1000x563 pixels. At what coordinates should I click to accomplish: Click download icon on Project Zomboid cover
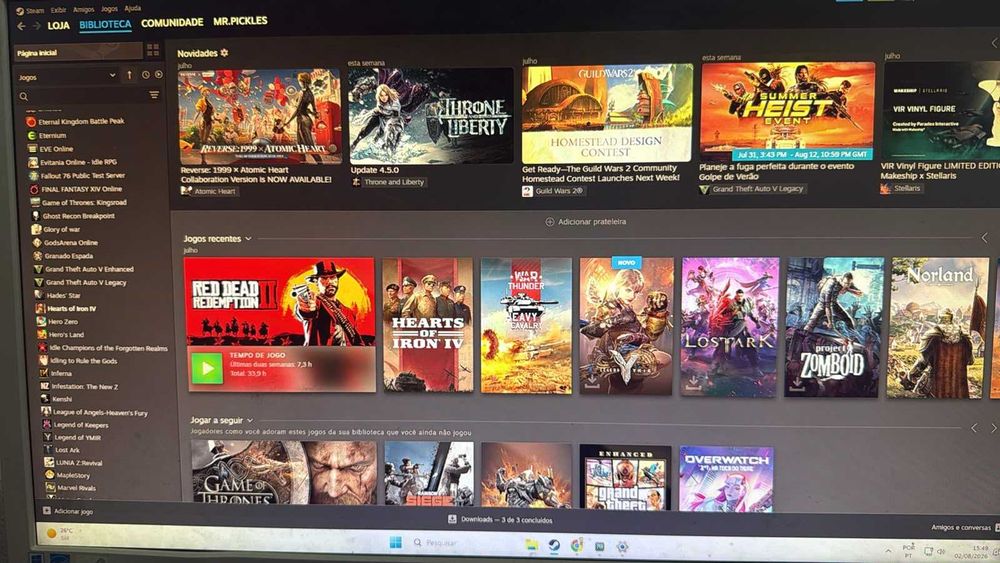795,384
